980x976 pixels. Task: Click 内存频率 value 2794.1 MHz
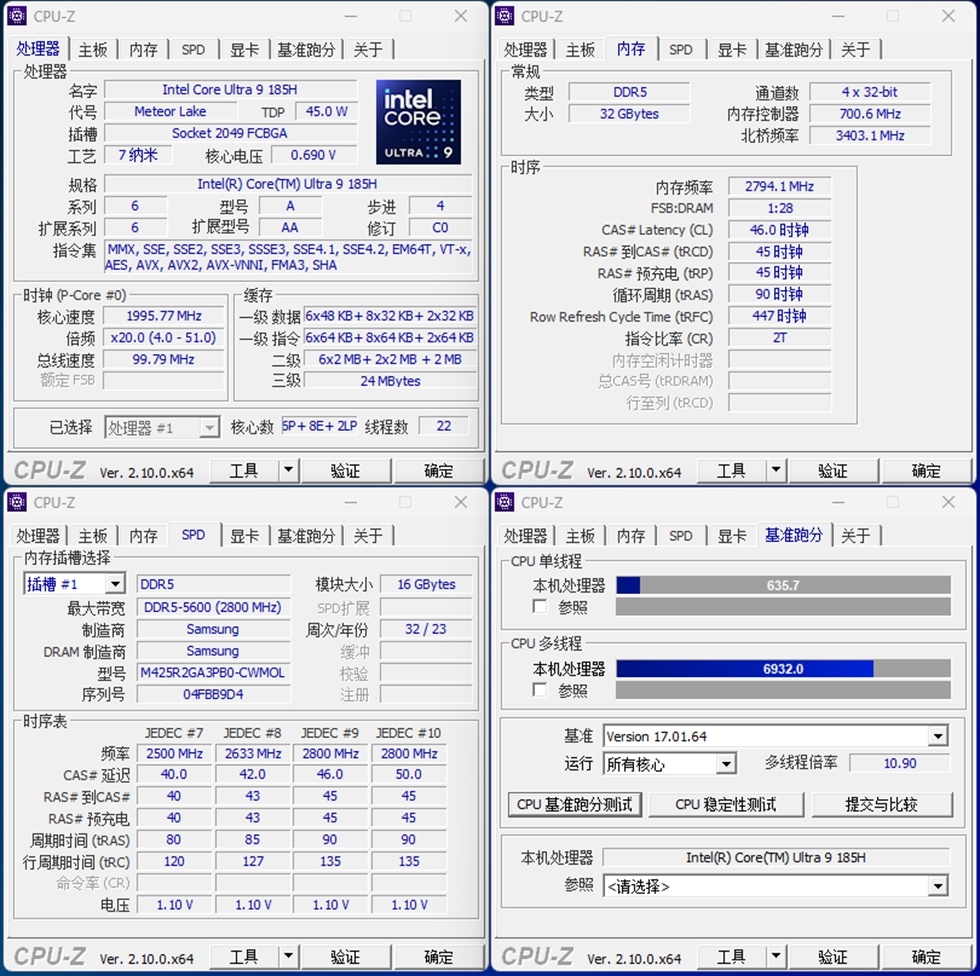tap(779, 187)
